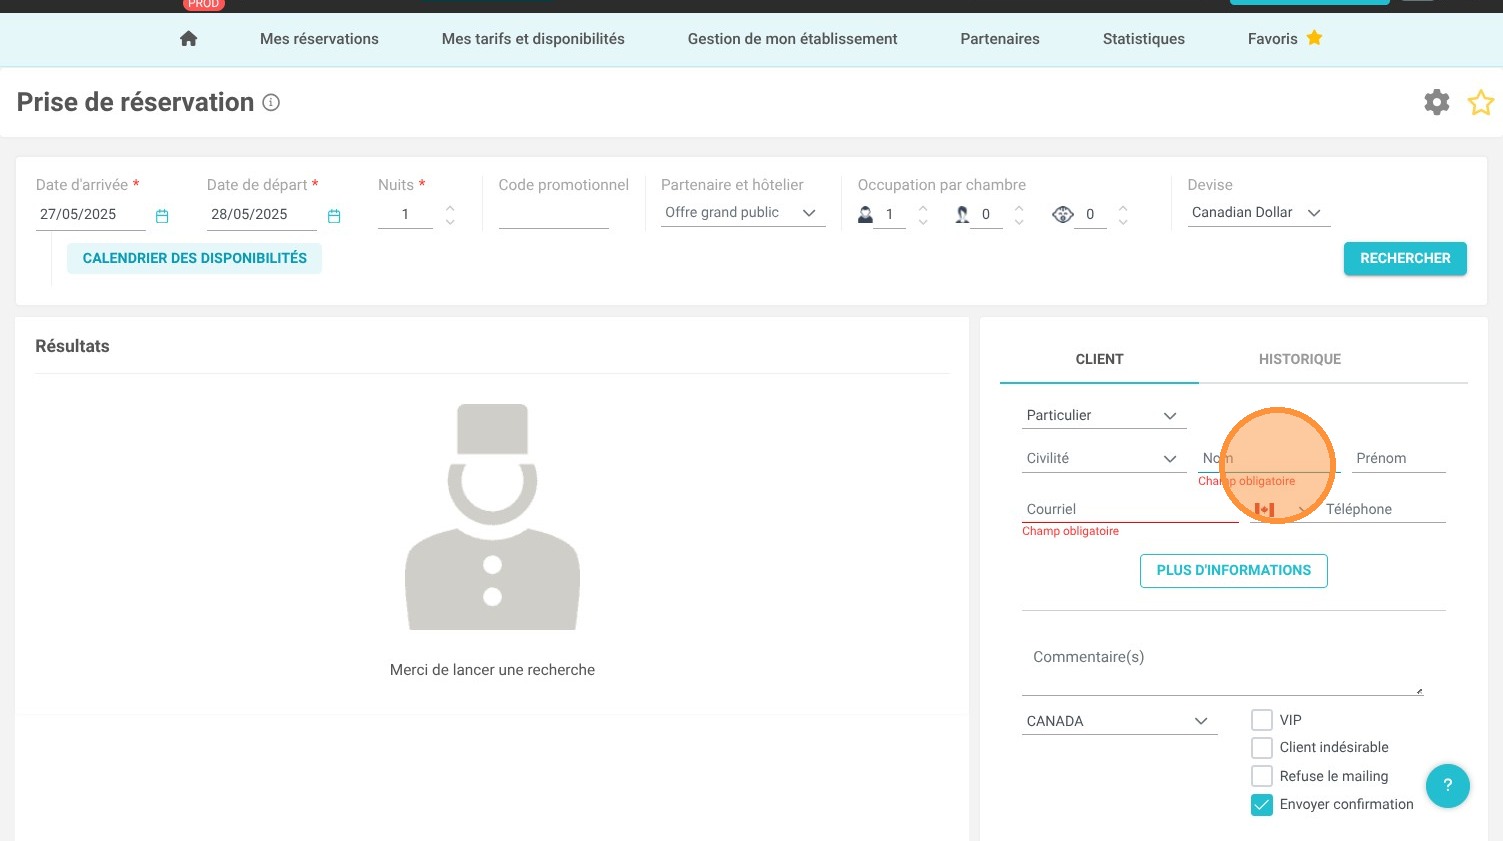
Task: Open the help question mark bubble
Action: (1447, 786)
